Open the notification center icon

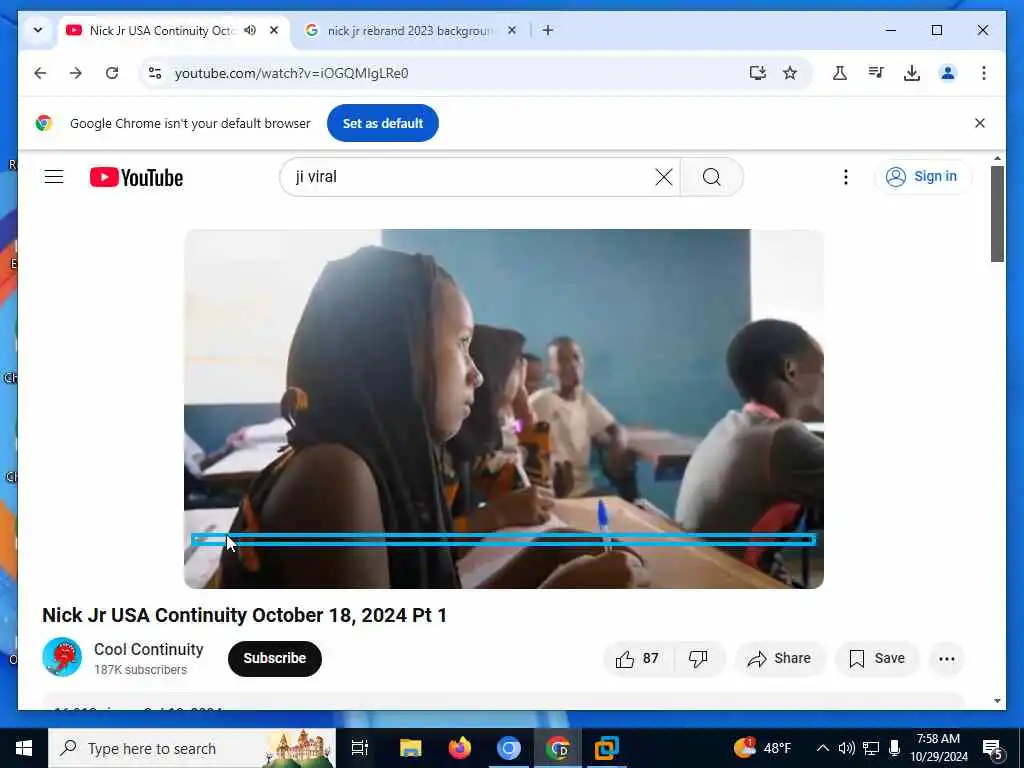(993, 748)
